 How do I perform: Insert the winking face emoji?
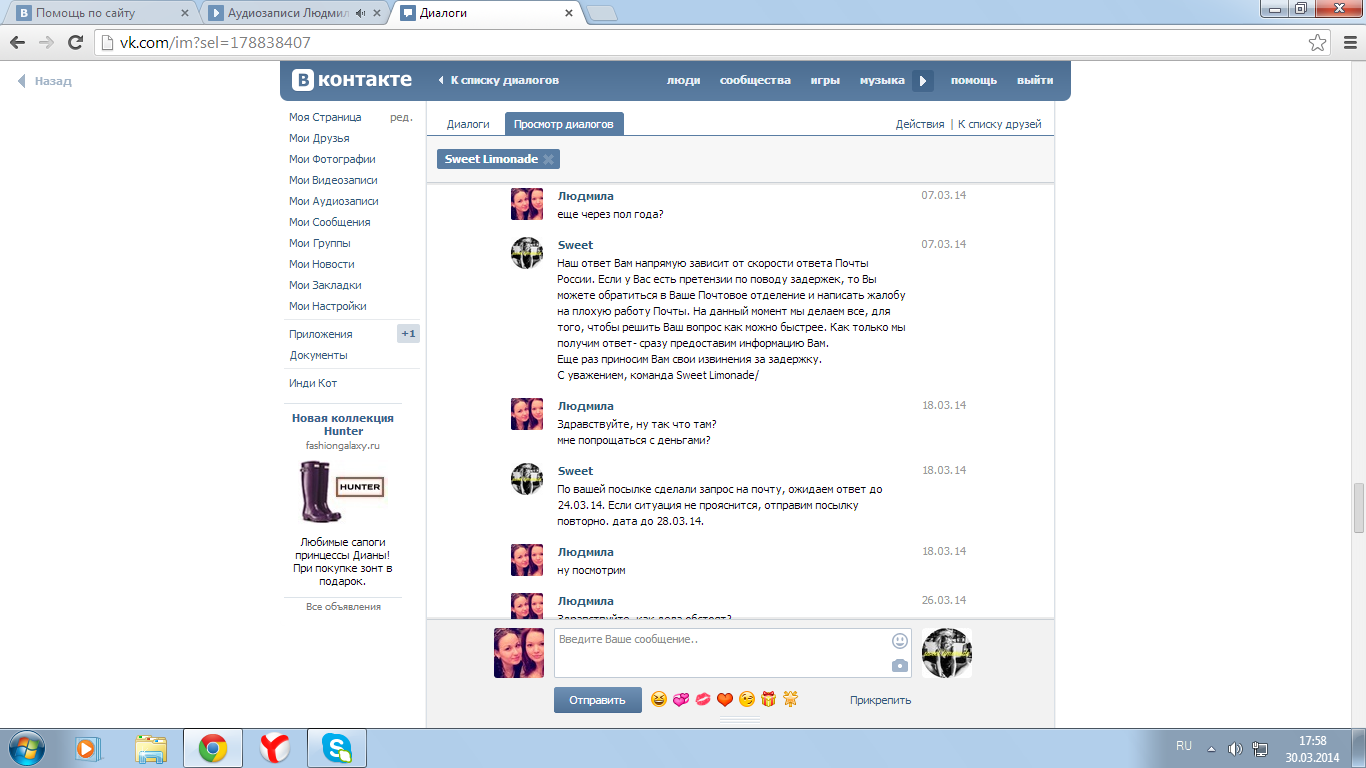747,699
